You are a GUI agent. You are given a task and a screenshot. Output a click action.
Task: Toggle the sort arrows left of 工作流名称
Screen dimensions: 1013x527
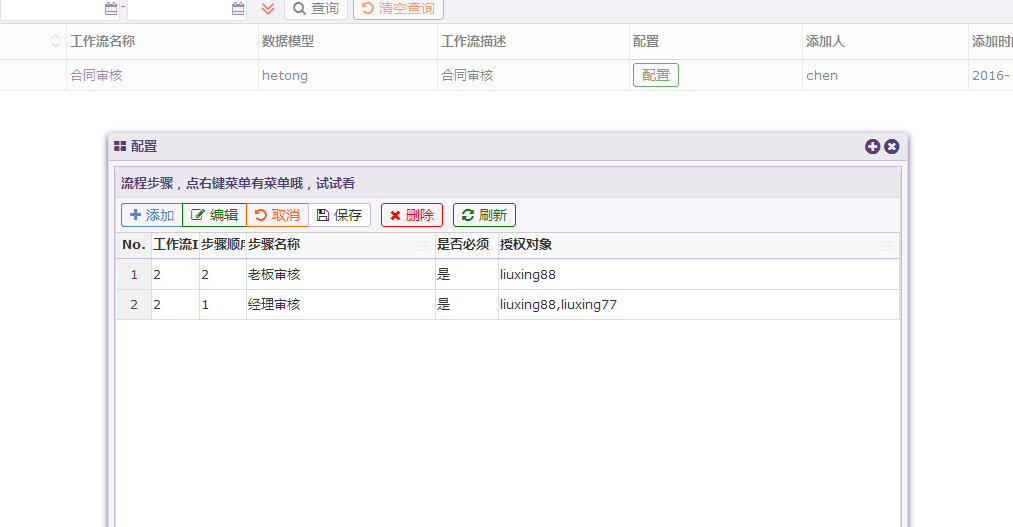(55, 41)
